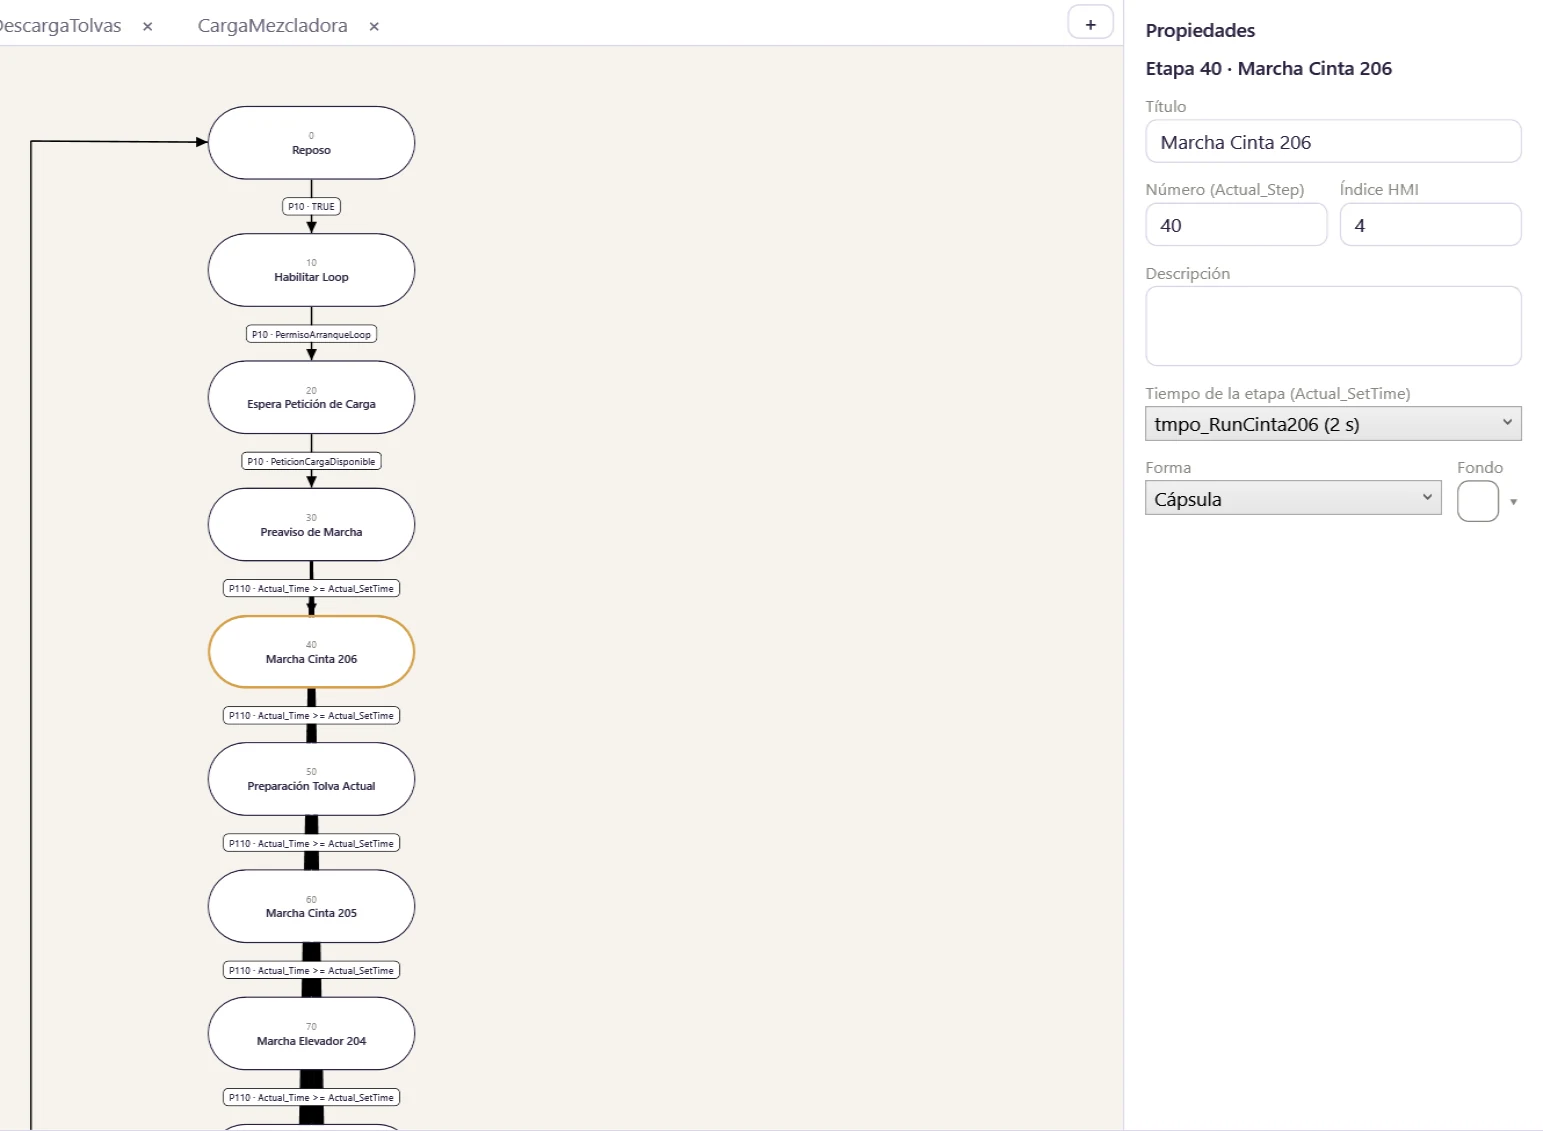The image size is (1543, 1131).
Task: Select step Espera Petición de Carga
Action: pyautogui.click(x=311, y=397)
